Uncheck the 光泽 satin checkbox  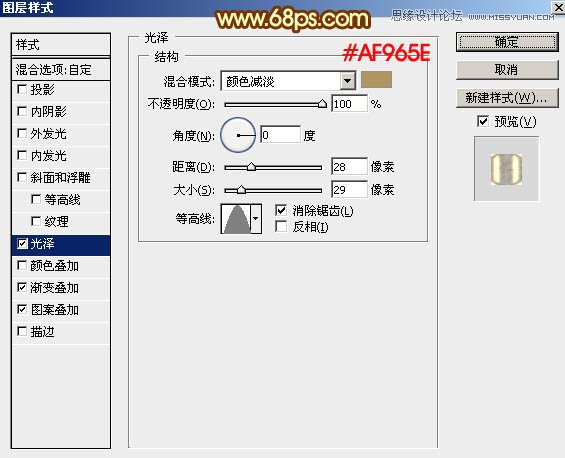click(22, 244)
